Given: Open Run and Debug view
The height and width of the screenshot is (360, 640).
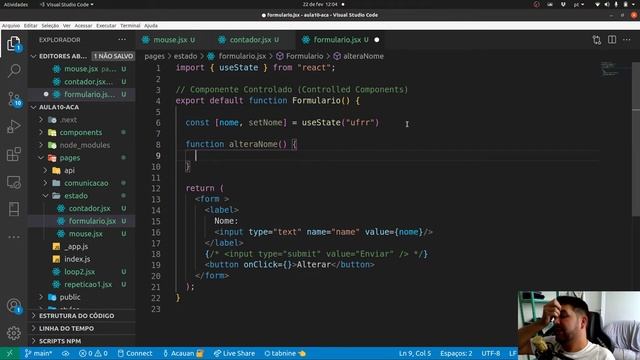Looking at the screenshot, I should tap(13, 127).
